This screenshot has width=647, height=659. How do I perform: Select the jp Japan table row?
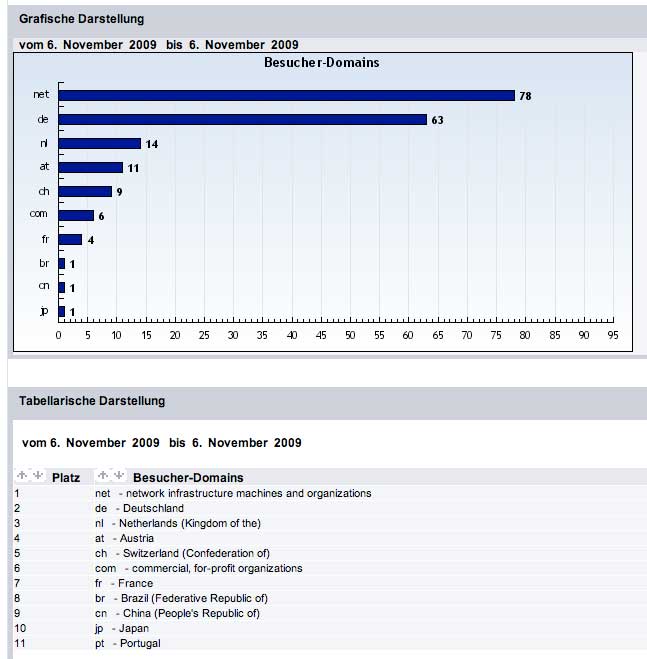[121, 628]
